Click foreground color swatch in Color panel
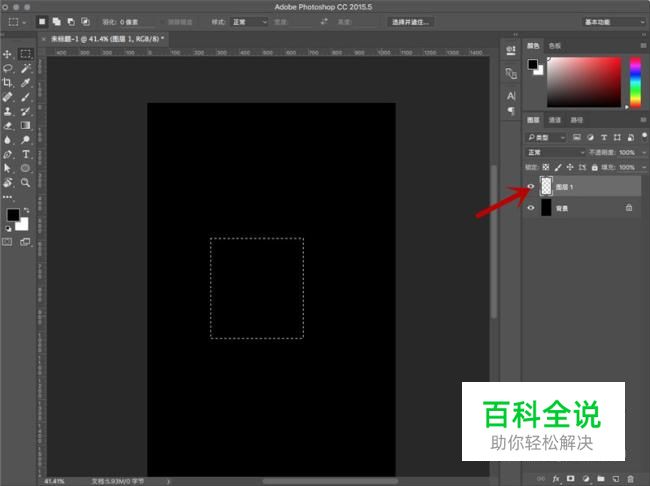The width and height of the screenshot is (650, 486). pos(533,64)
